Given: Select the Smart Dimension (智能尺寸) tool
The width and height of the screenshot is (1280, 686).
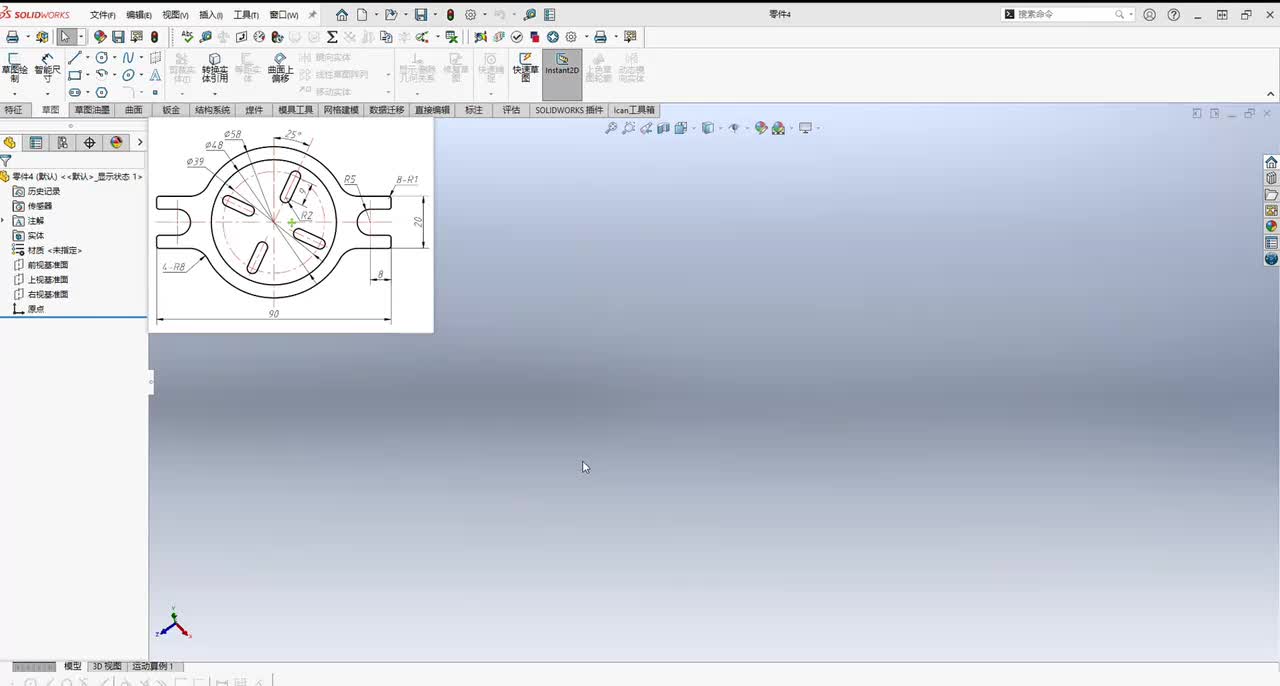Looking at the screenshot, I should 47,68.
